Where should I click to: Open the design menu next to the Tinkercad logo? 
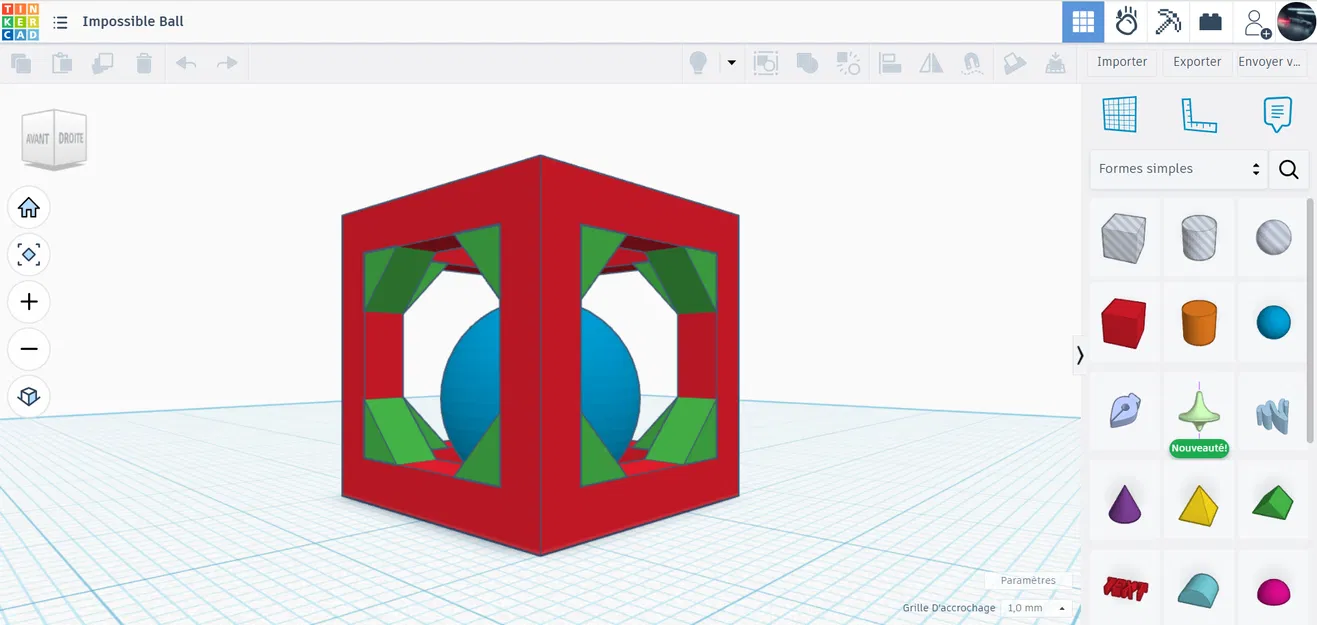(60, 22)
